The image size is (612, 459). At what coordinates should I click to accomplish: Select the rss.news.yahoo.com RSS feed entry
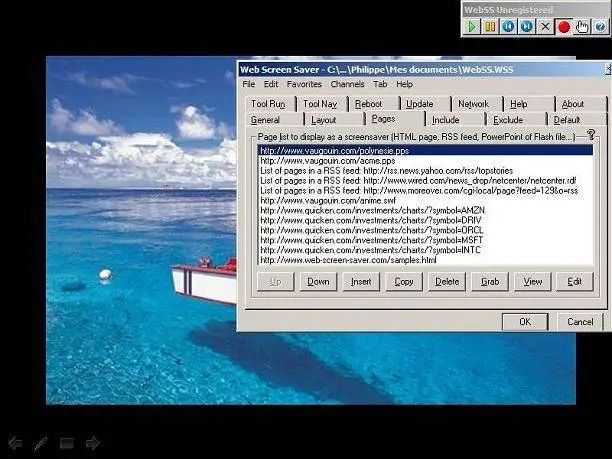pos(425,171)
